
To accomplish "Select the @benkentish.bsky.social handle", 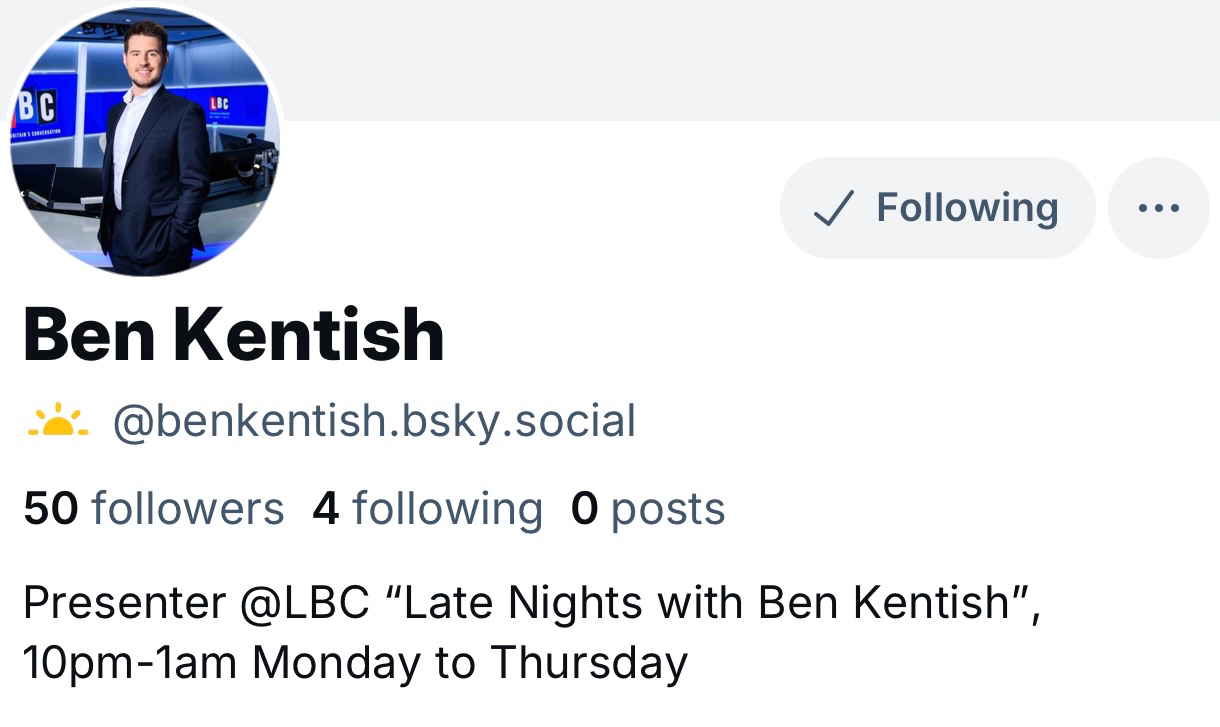I will point(374,421).
